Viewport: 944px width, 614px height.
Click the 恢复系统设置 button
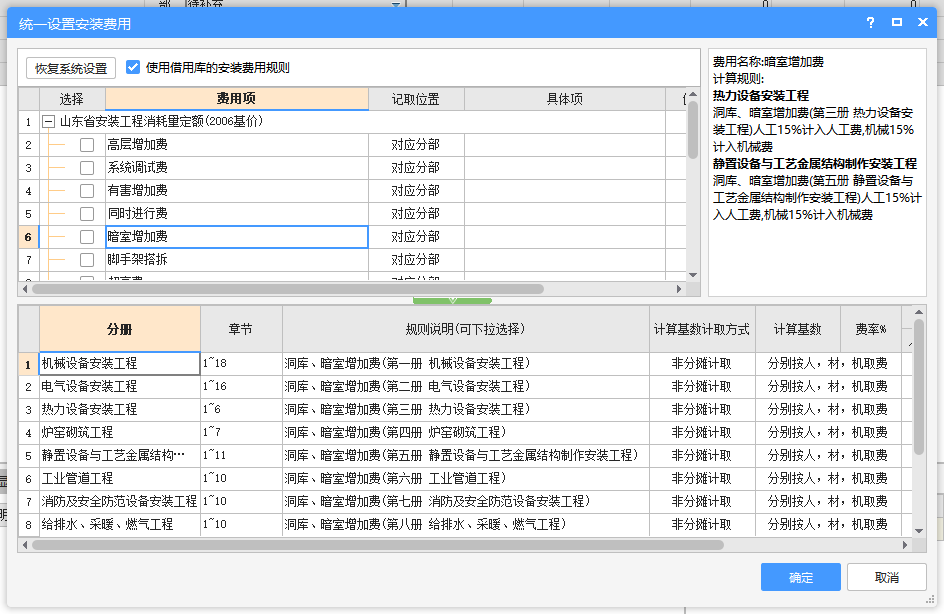[x=71, y=68]
